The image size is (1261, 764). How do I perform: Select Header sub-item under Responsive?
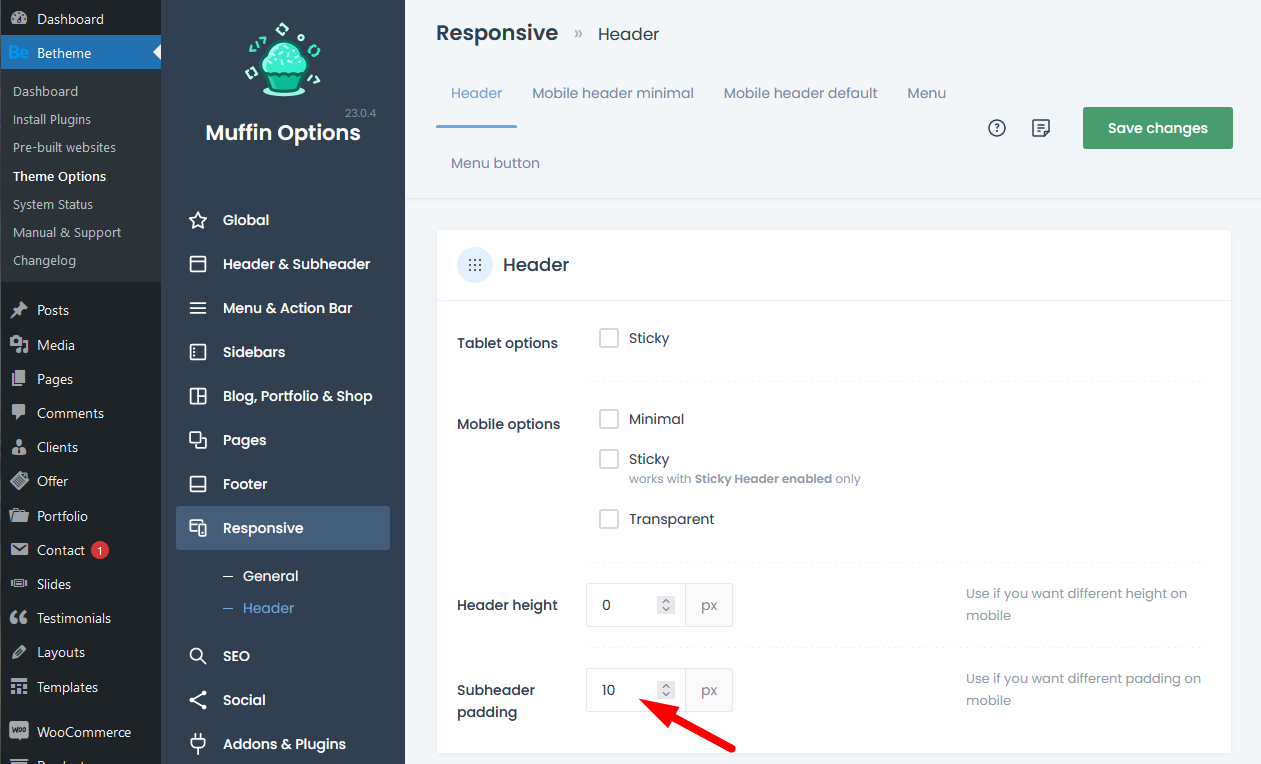pyautogui.click(x=269, y=608)
